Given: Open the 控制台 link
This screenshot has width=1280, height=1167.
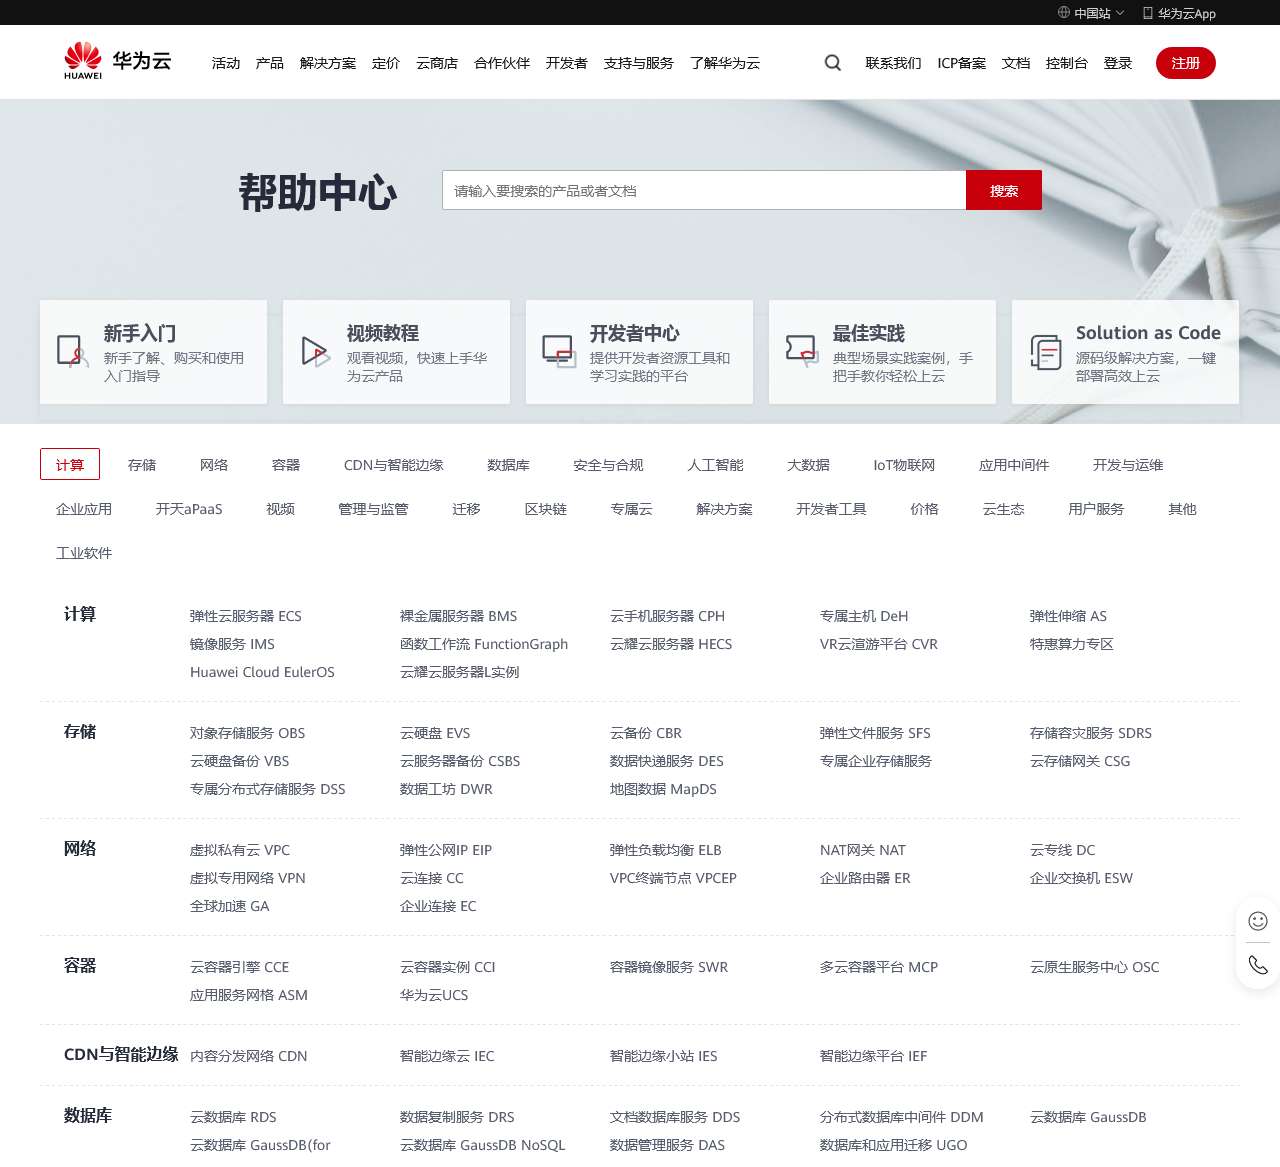Looking at the screenshot, I should point(1067,63).
